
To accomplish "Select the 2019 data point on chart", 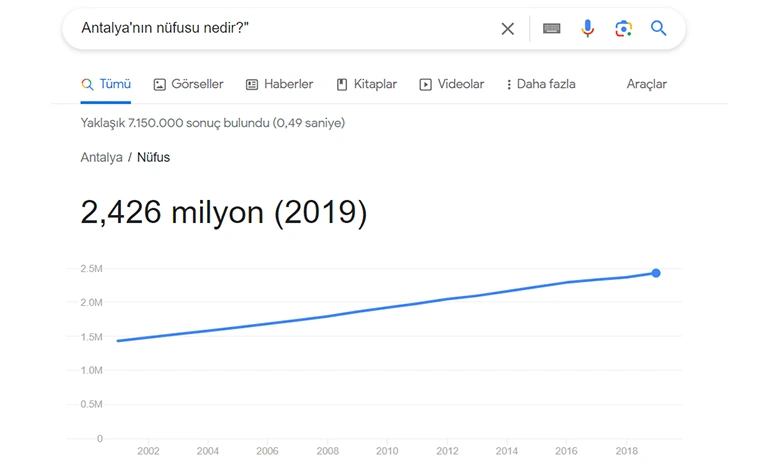I will click(656, 273).
